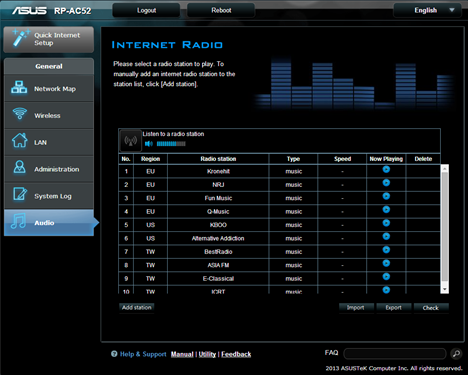Play the Alternative Addiction station
This screenshot has height=375, width=468.
coord(386,236)
